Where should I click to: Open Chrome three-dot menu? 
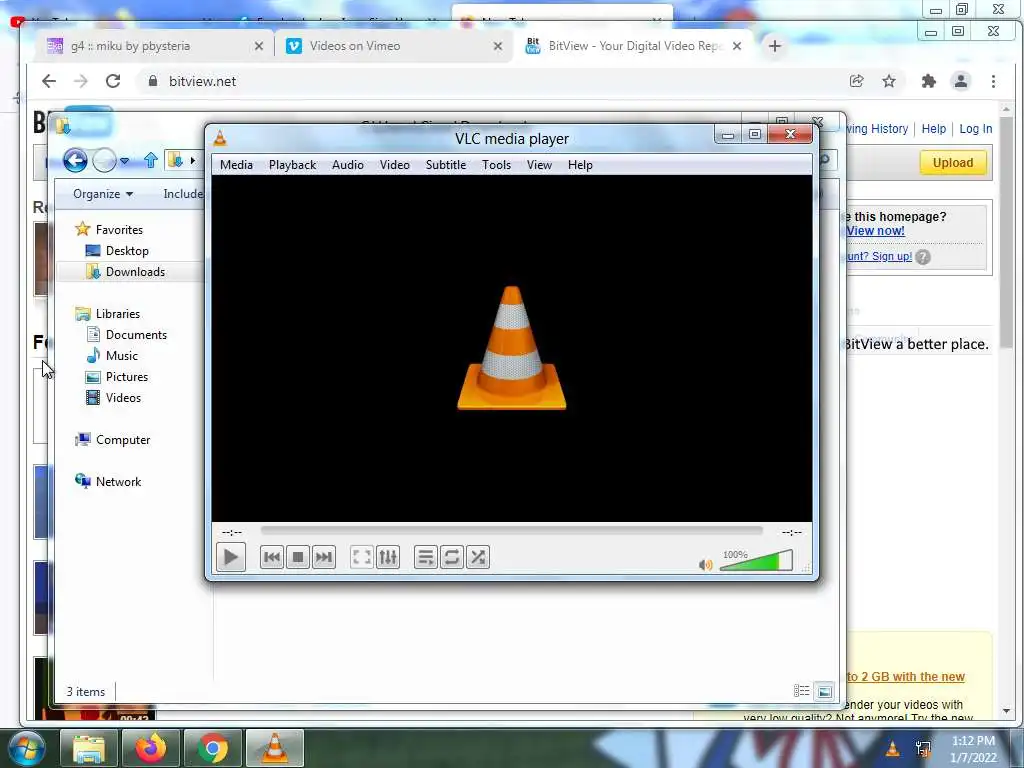click(993, 81)
